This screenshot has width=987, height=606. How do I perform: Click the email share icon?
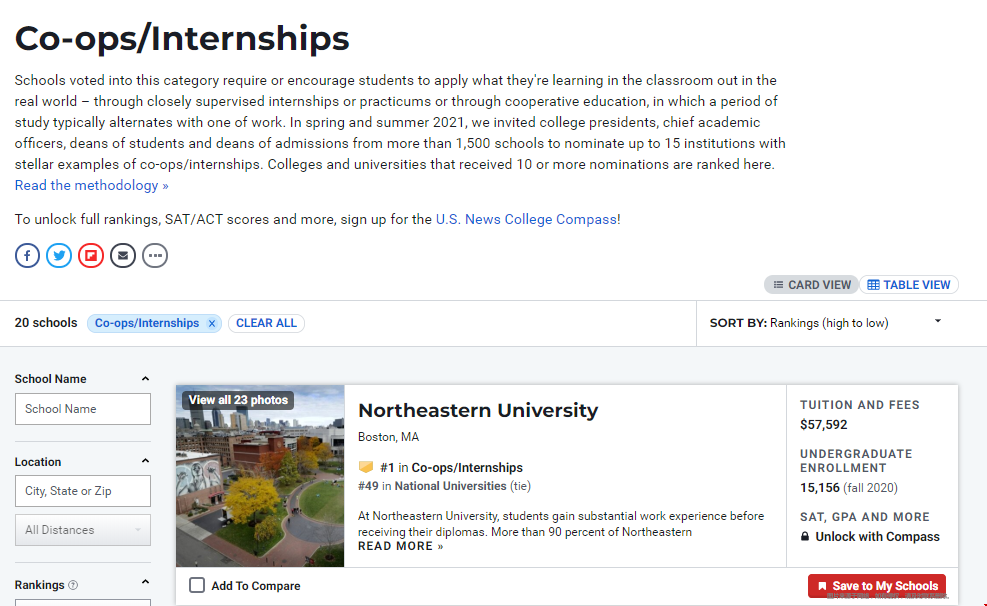123,256
